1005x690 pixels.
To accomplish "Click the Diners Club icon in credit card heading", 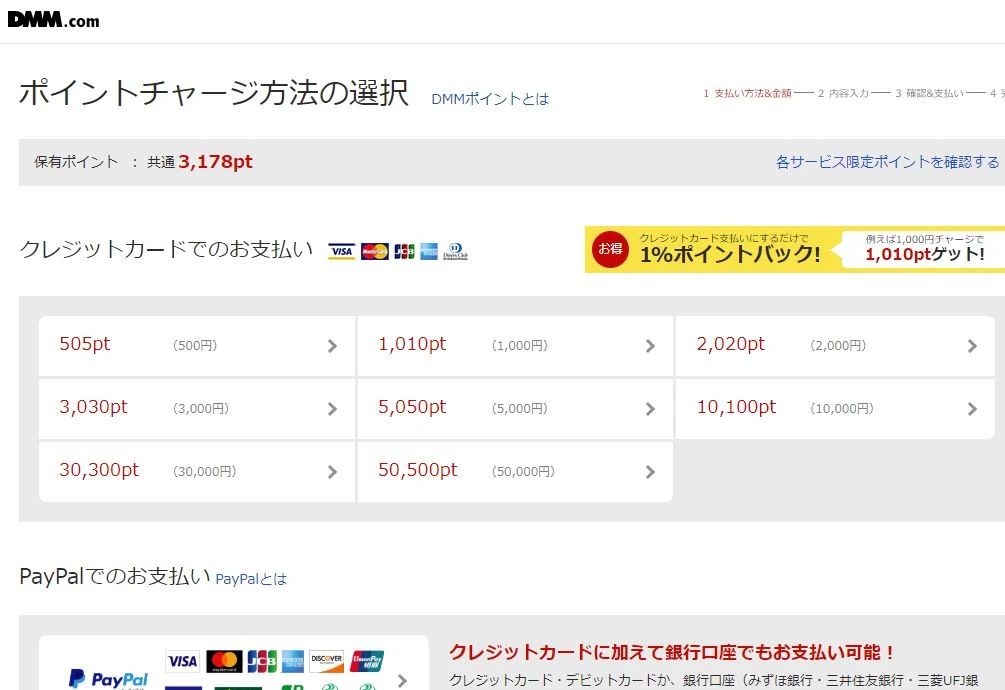I will (456, 251).
